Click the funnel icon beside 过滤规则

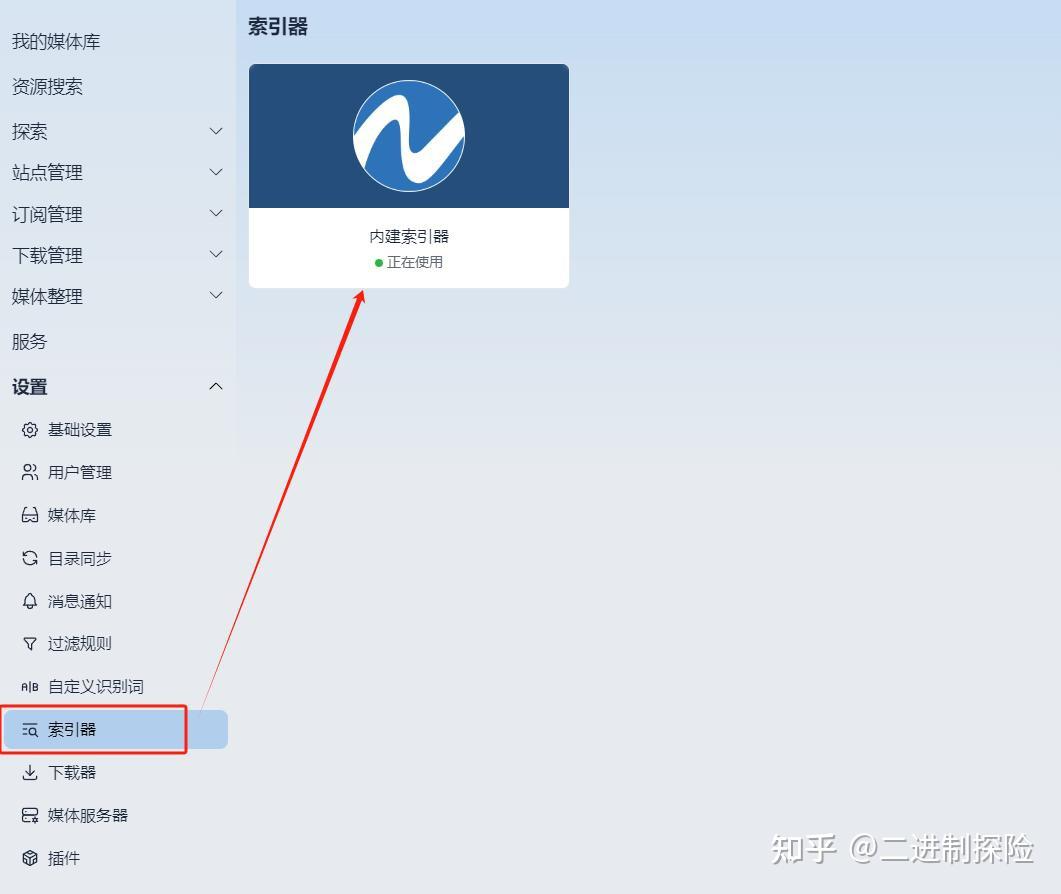pos(30,644)
